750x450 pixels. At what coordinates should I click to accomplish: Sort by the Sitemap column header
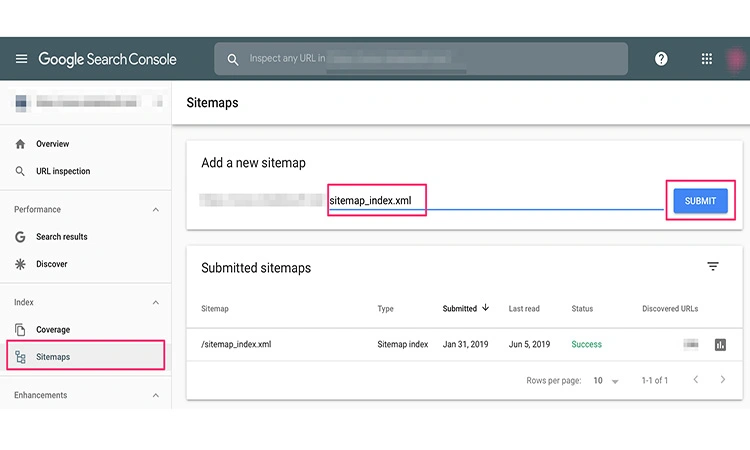[215, 309]
